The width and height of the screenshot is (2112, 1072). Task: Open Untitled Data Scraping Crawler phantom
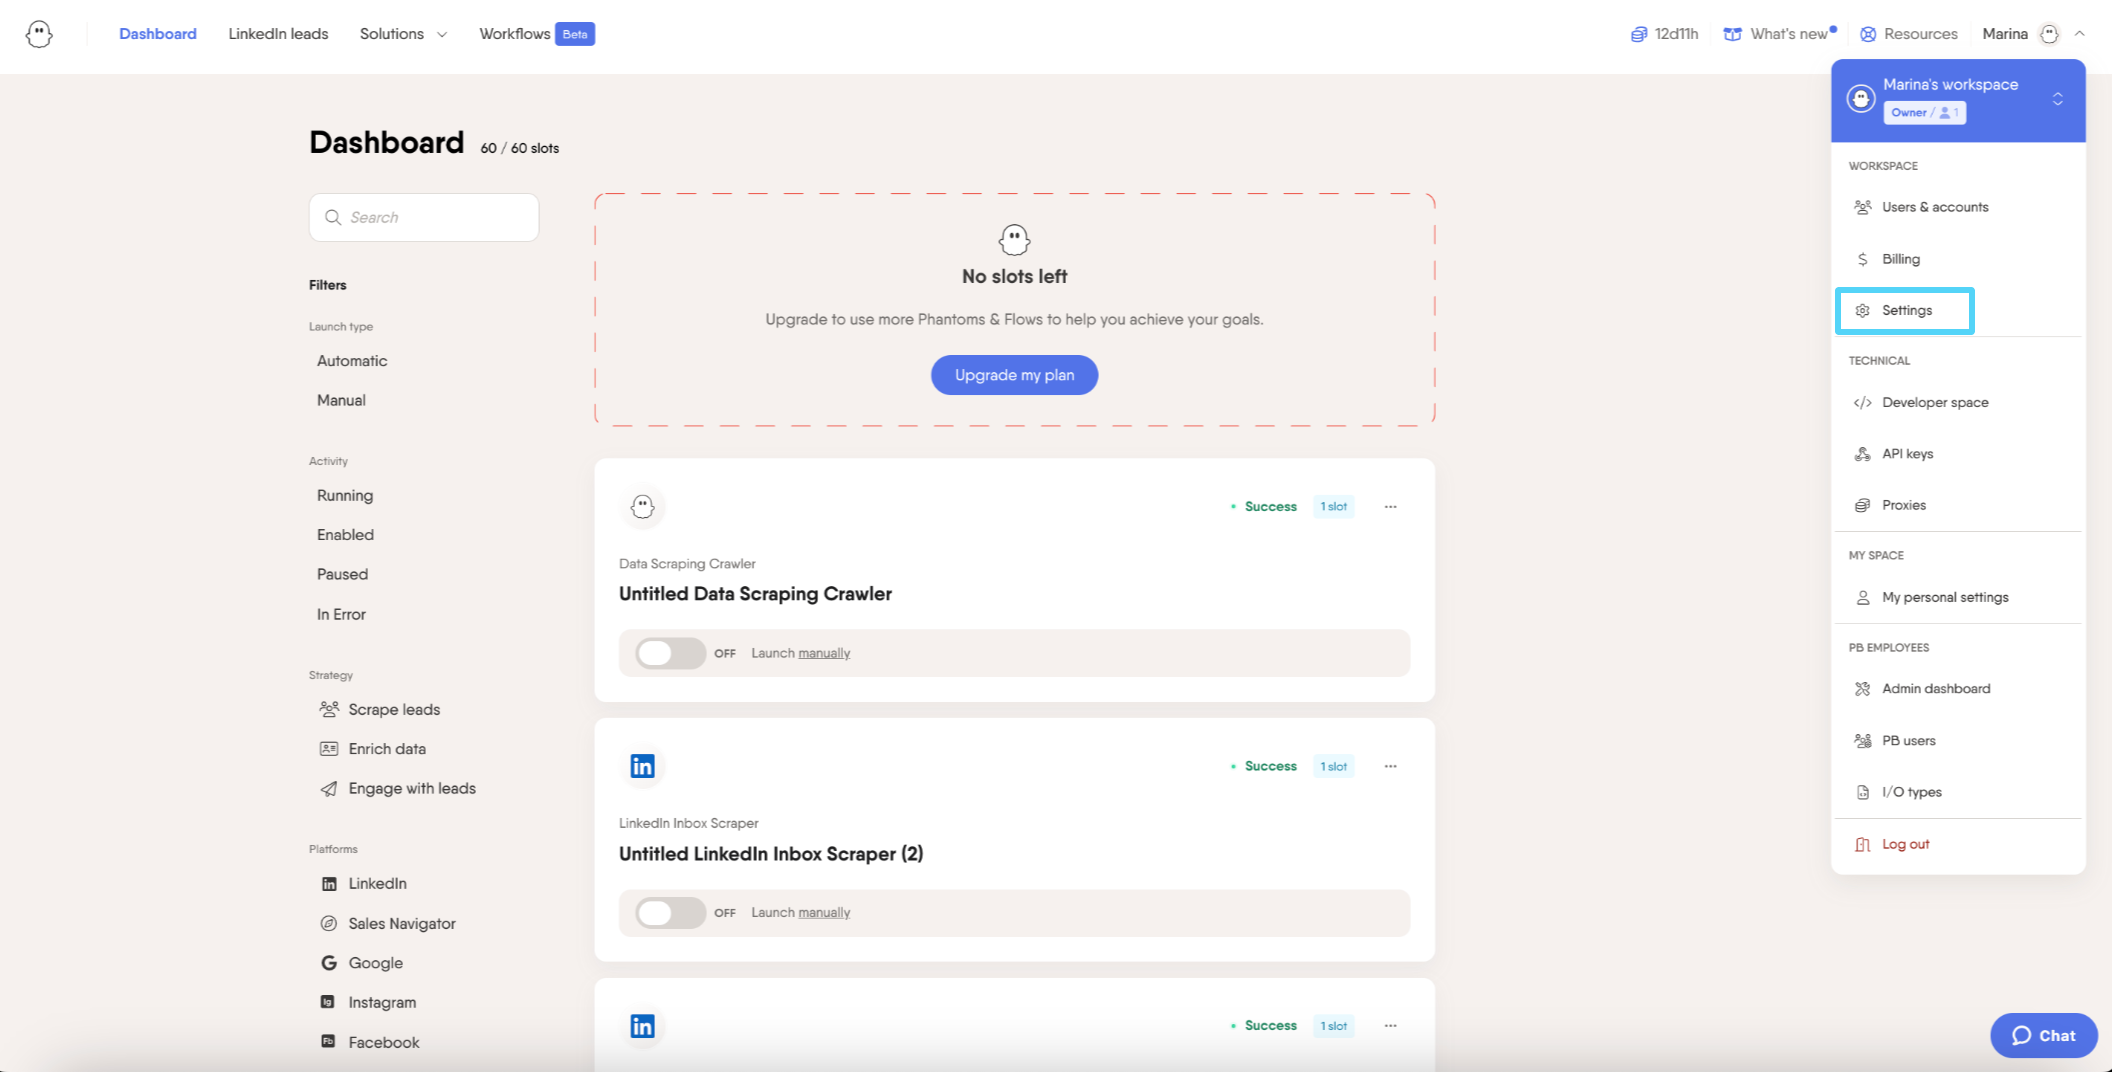(755, 594)
